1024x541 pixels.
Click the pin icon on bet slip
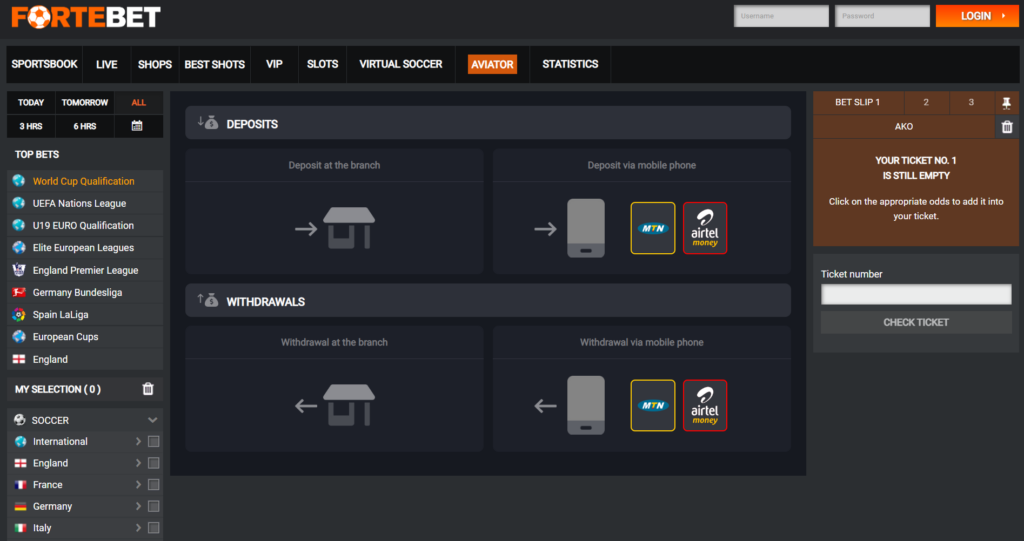[x=1006, y=103]
